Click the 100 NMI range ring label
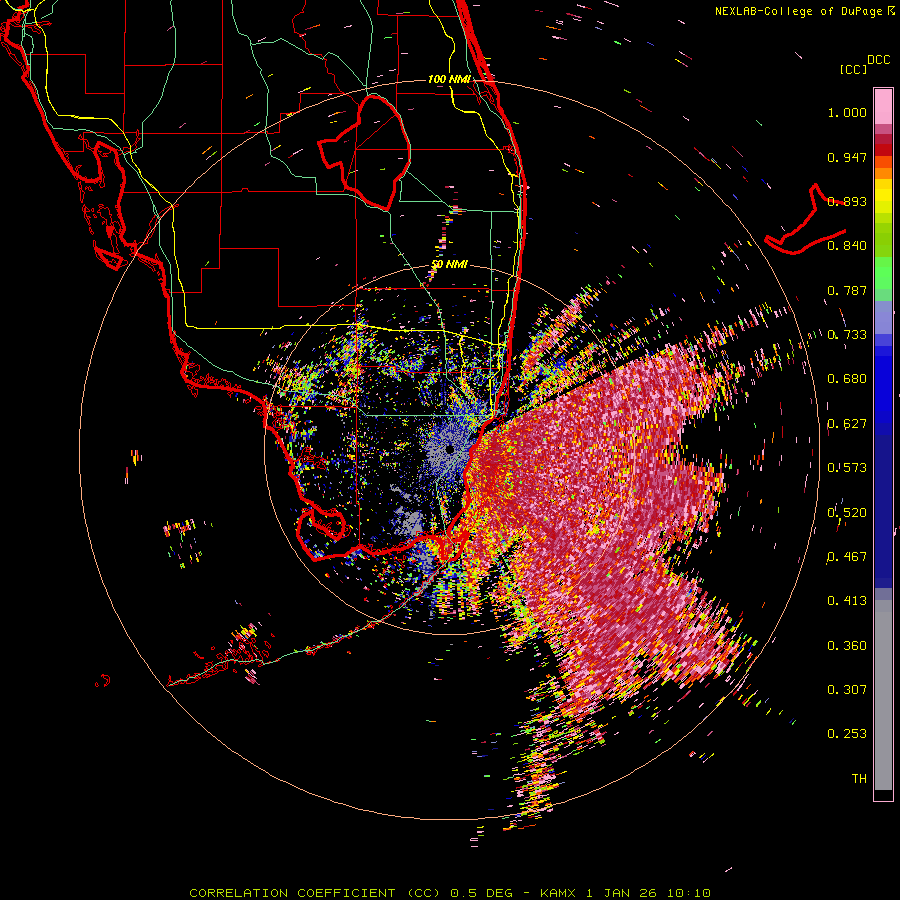Image resolution: width=900 pixels, height=900 pixels. pos(449,79)
